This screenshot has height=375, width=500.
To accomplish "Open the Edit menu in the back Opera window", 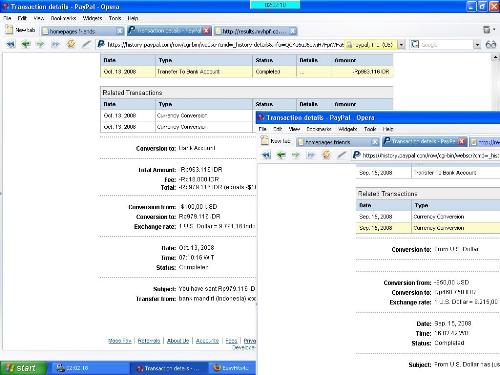I will (22, 18).
